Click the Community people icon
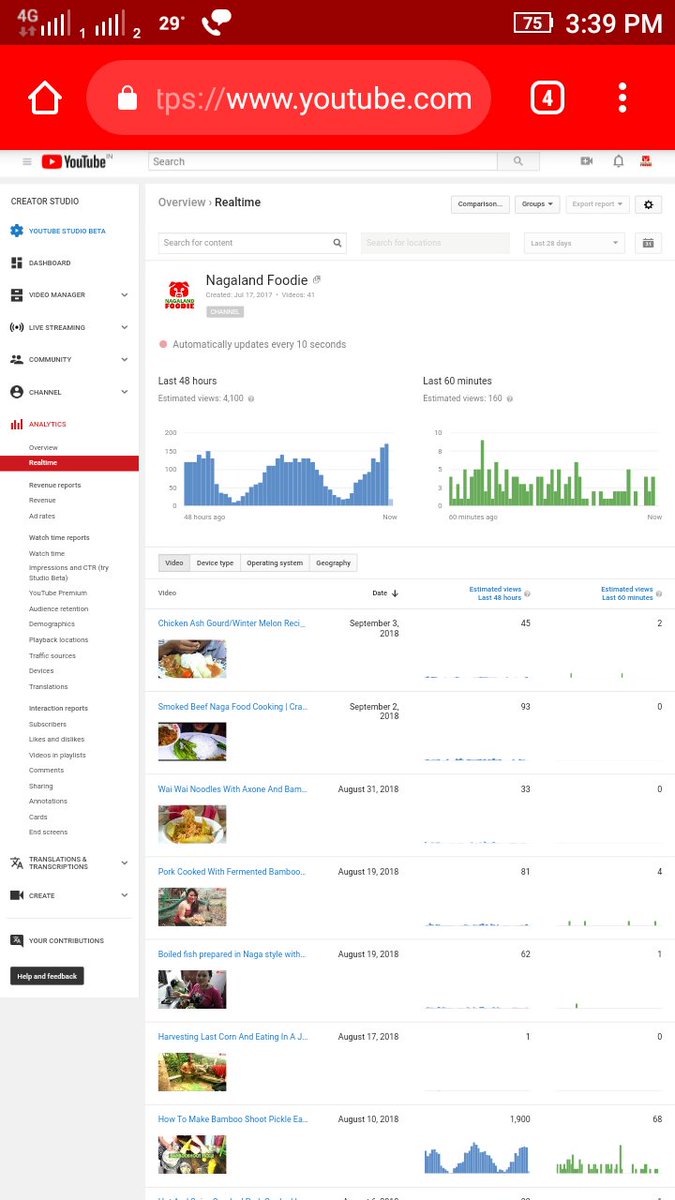 tap(17, 359)
